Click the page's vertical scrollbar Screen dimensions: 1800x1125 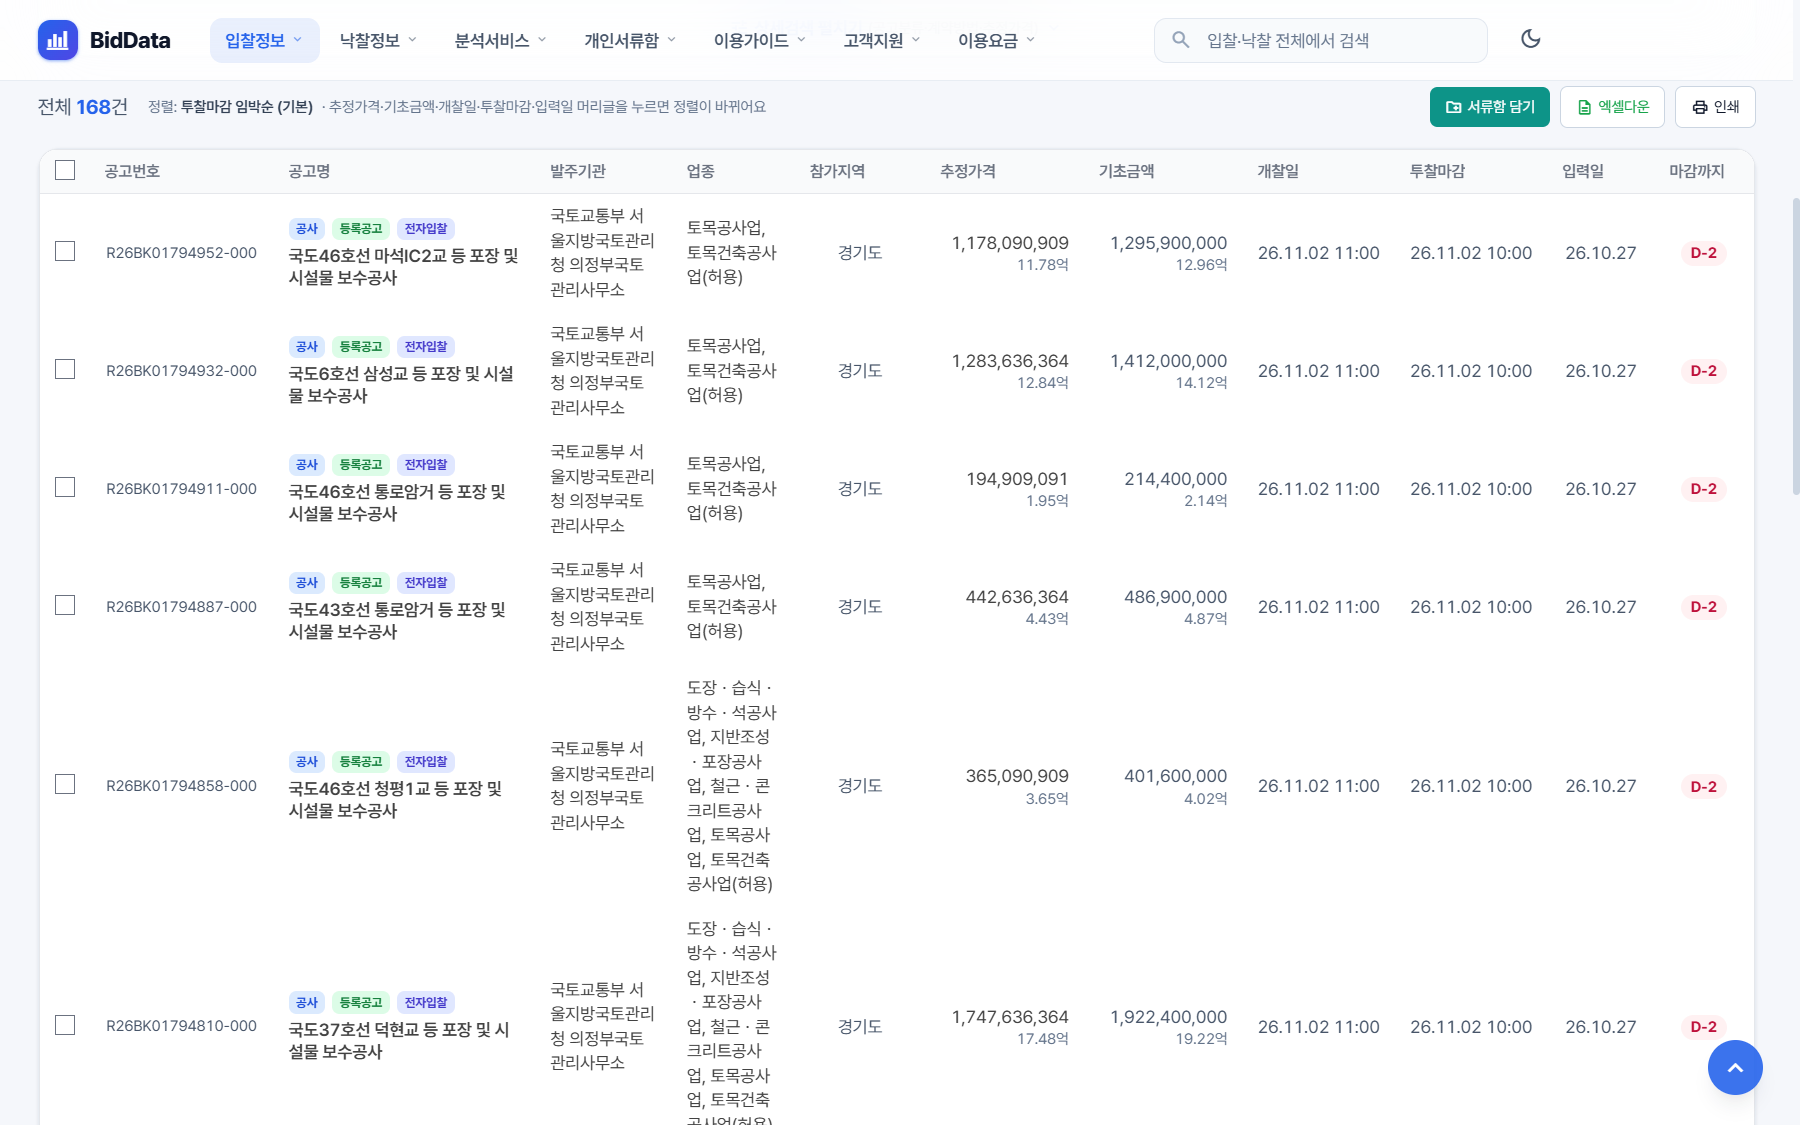tap(1796, 345)
